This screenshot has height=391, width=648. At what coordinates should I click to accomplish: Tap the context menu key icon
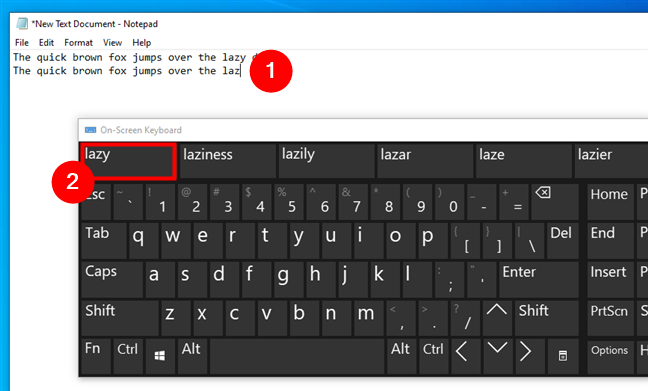pos(562,356)
